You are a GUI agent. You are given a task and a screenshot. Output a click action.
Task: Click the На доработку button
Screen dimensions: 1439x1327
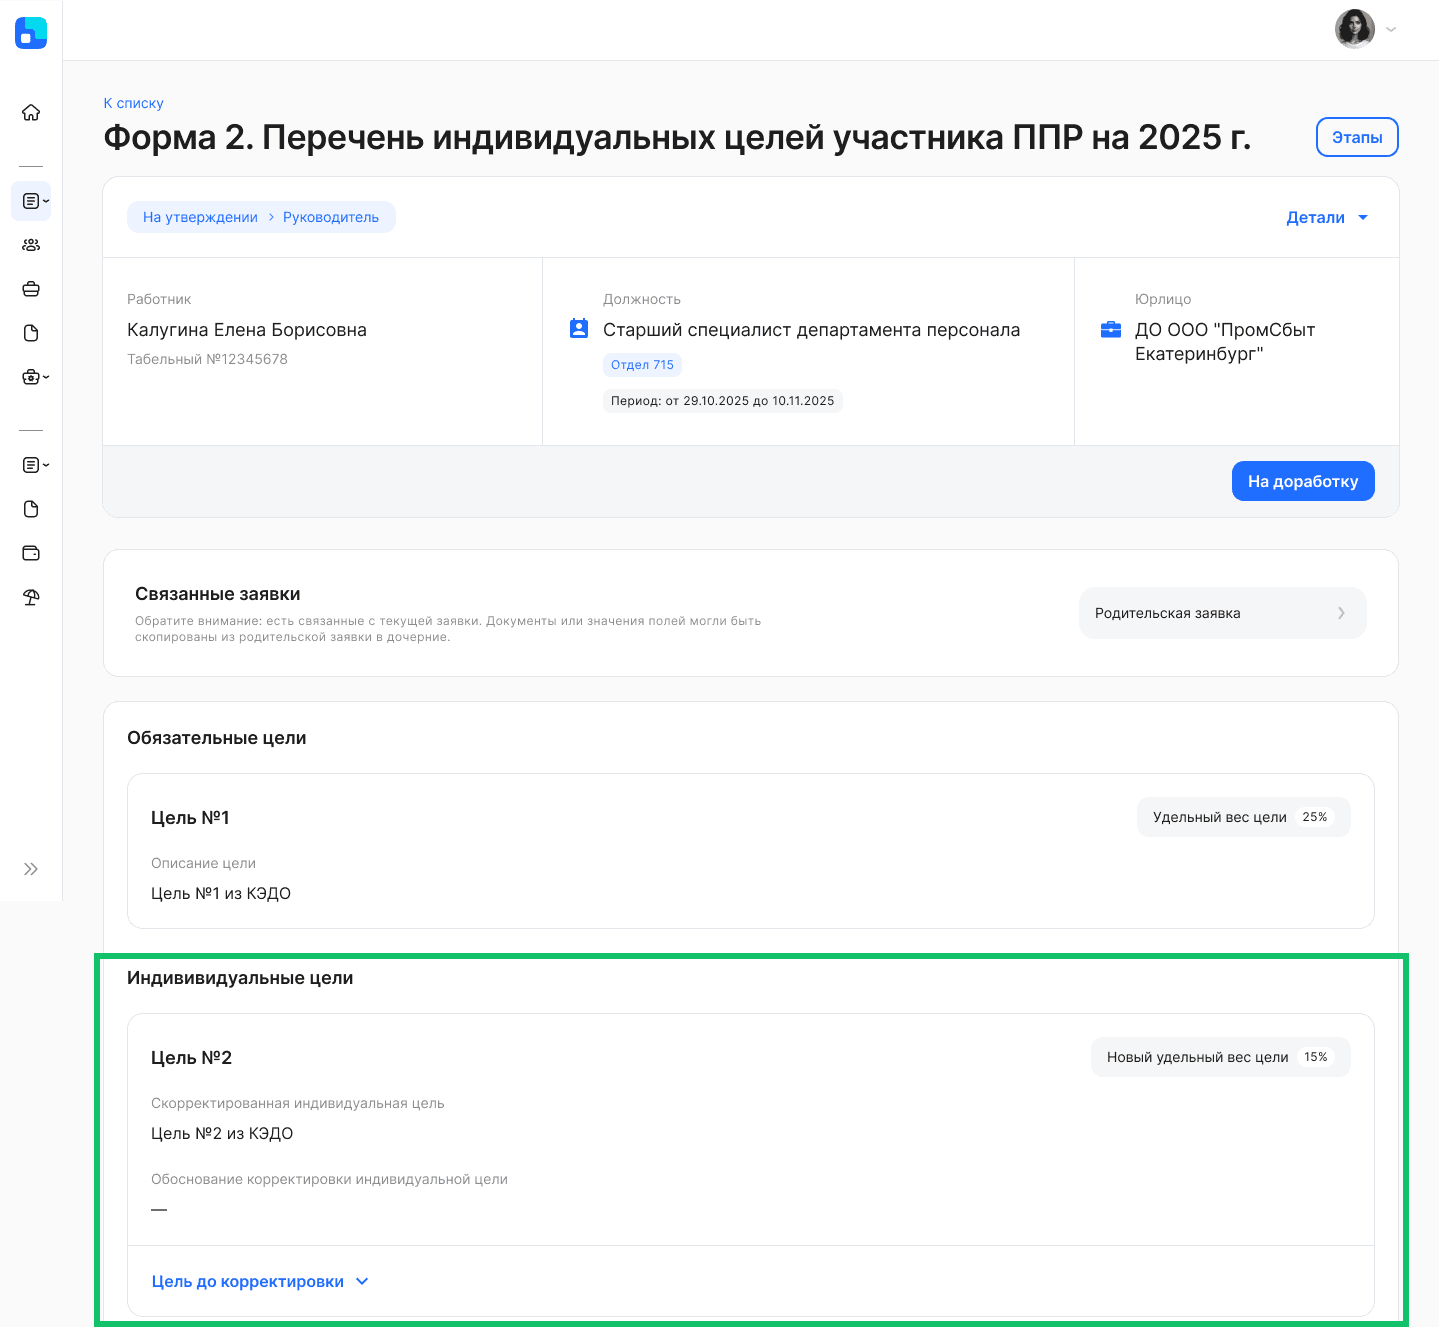[1303, 481]
